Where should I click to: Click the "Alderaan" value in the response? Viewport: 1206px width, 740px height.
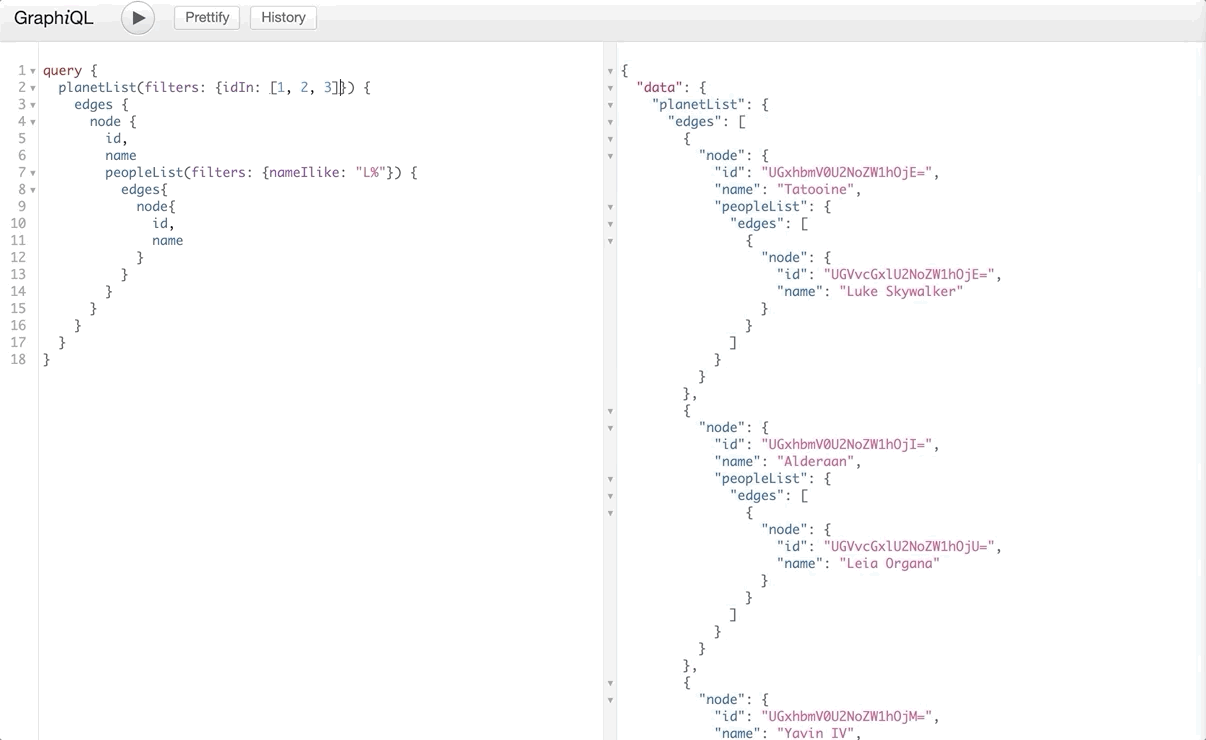(x=818, y=462)
